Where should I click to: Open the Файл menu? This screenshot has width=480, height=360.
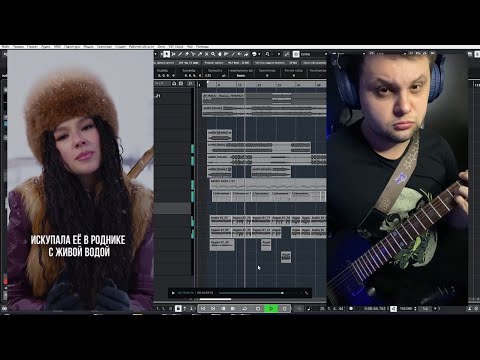tap(6, 47)
